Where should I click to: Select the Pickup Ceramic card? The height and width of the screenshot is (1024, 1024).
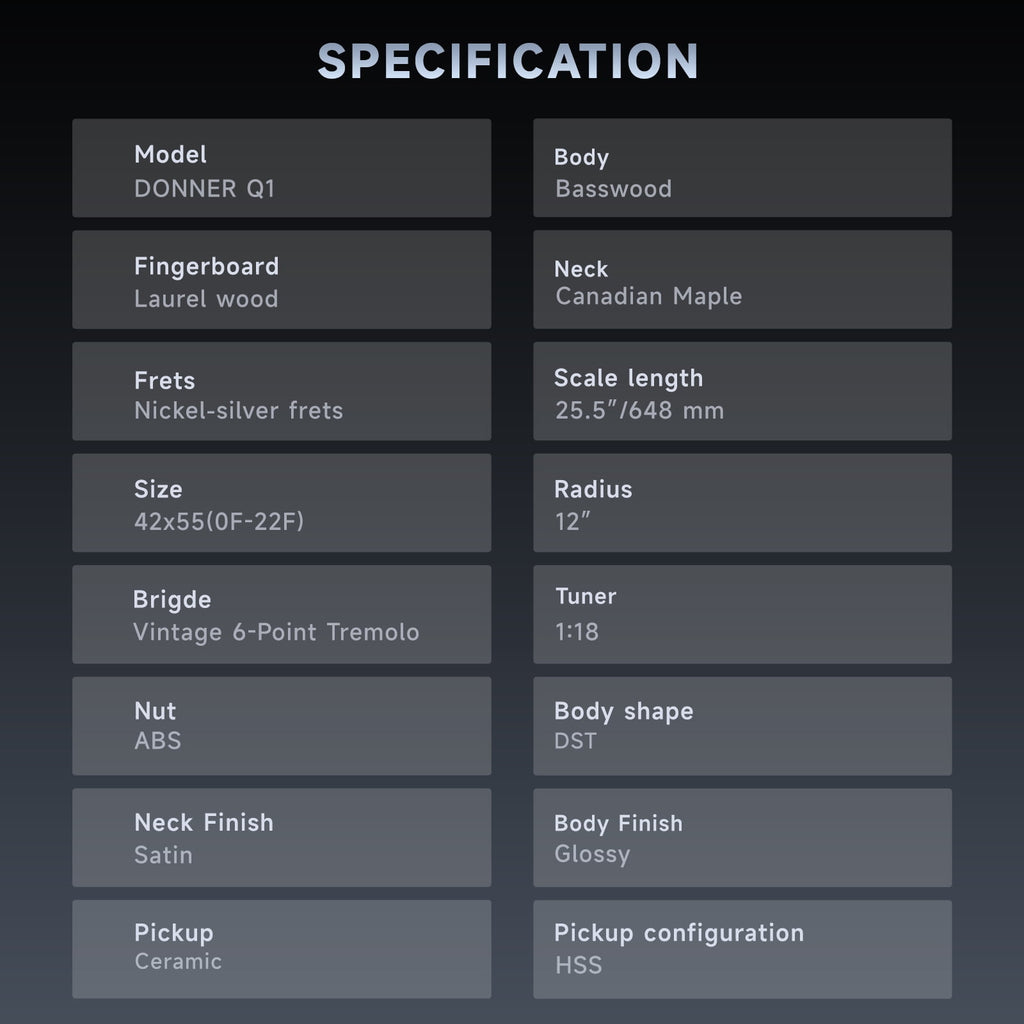click(281, 949)
